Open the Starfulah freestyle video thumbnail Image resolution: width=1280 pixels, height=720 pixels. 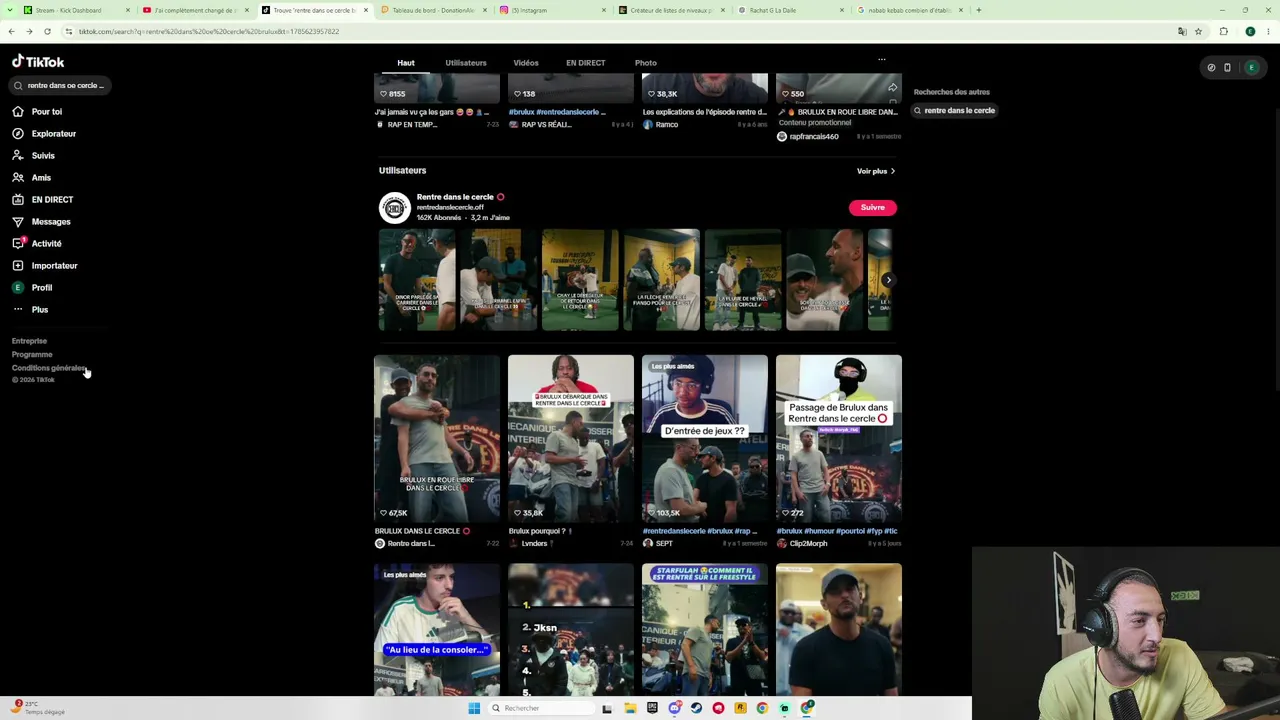point(705,630)
